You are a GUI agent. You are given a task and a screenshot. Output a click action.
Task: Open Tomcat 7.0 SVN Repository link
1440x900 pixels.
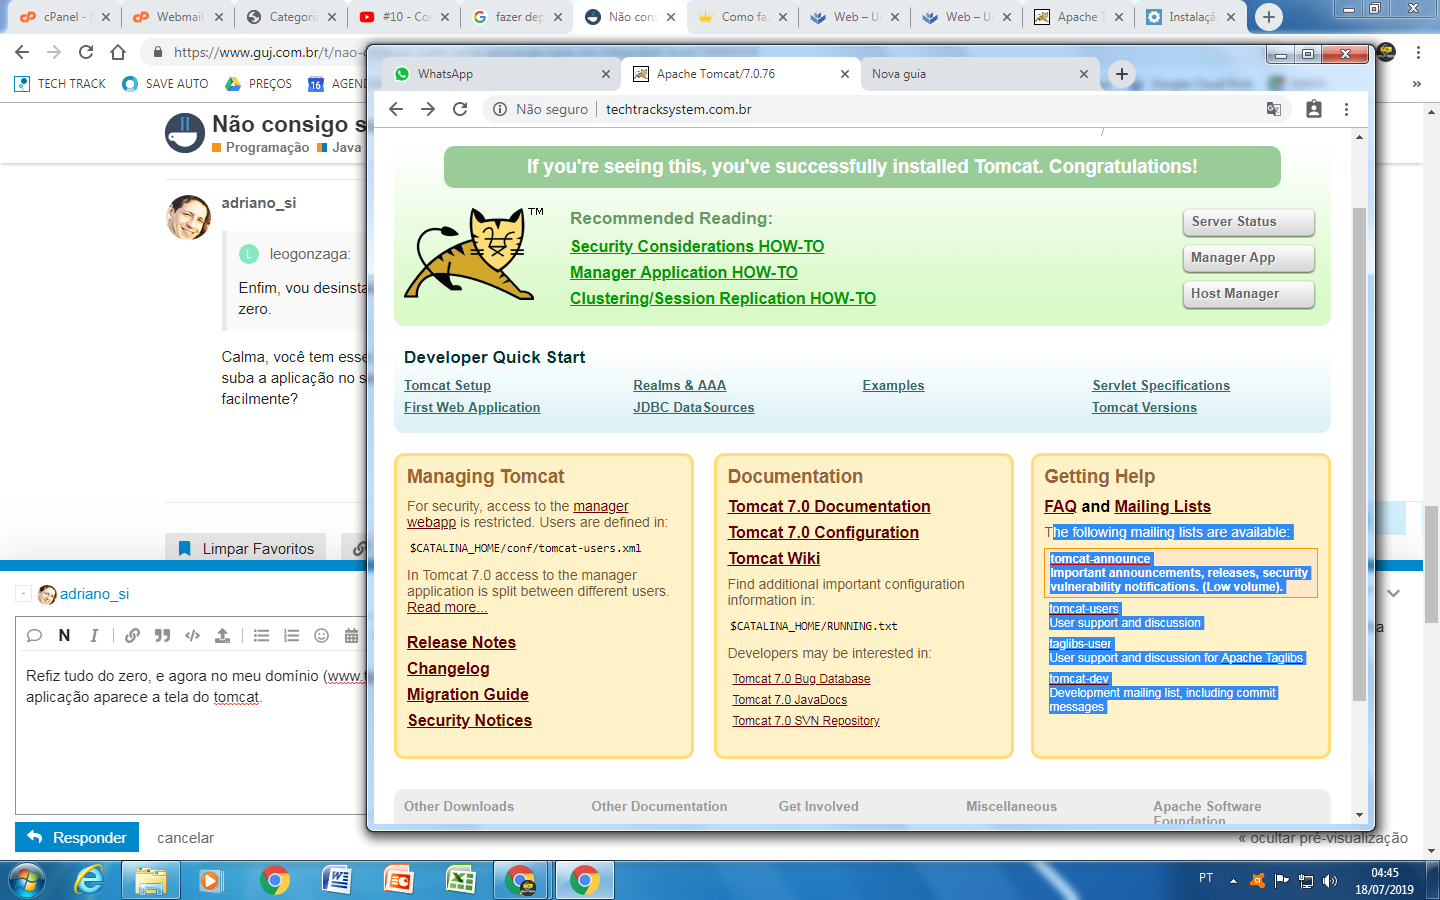(x=806, y=721)
